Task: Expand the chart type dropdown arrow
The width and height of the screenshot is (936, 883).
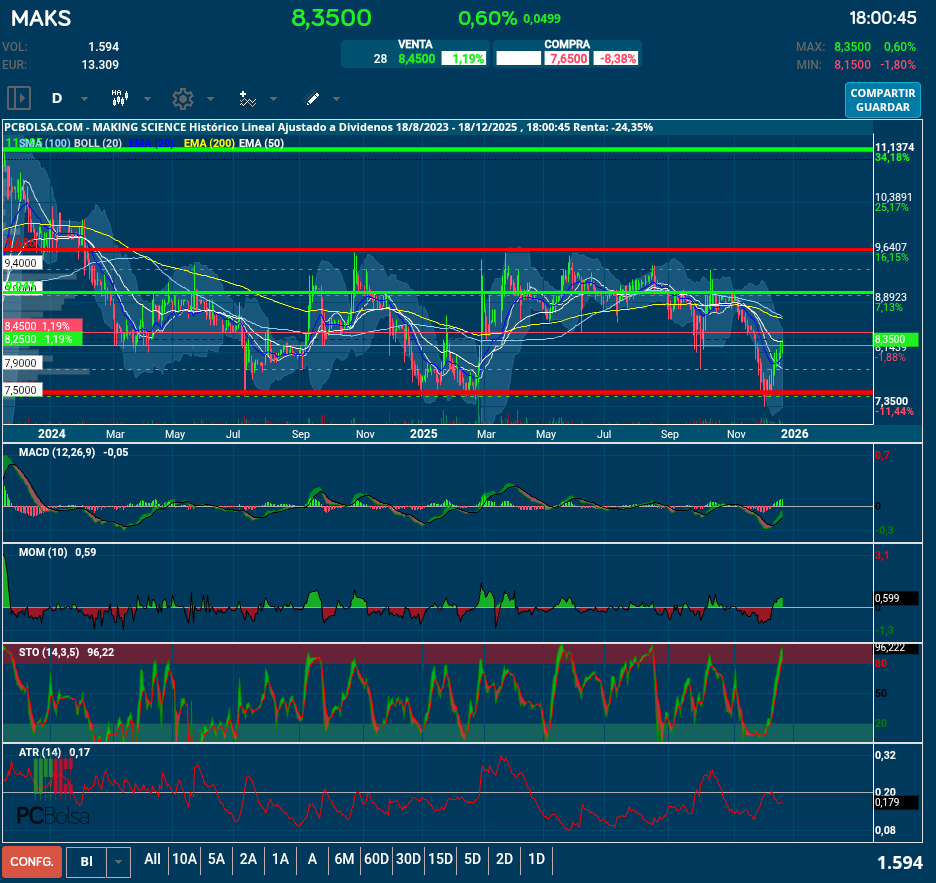Action: pyautogui.click(x=147, y=99)
